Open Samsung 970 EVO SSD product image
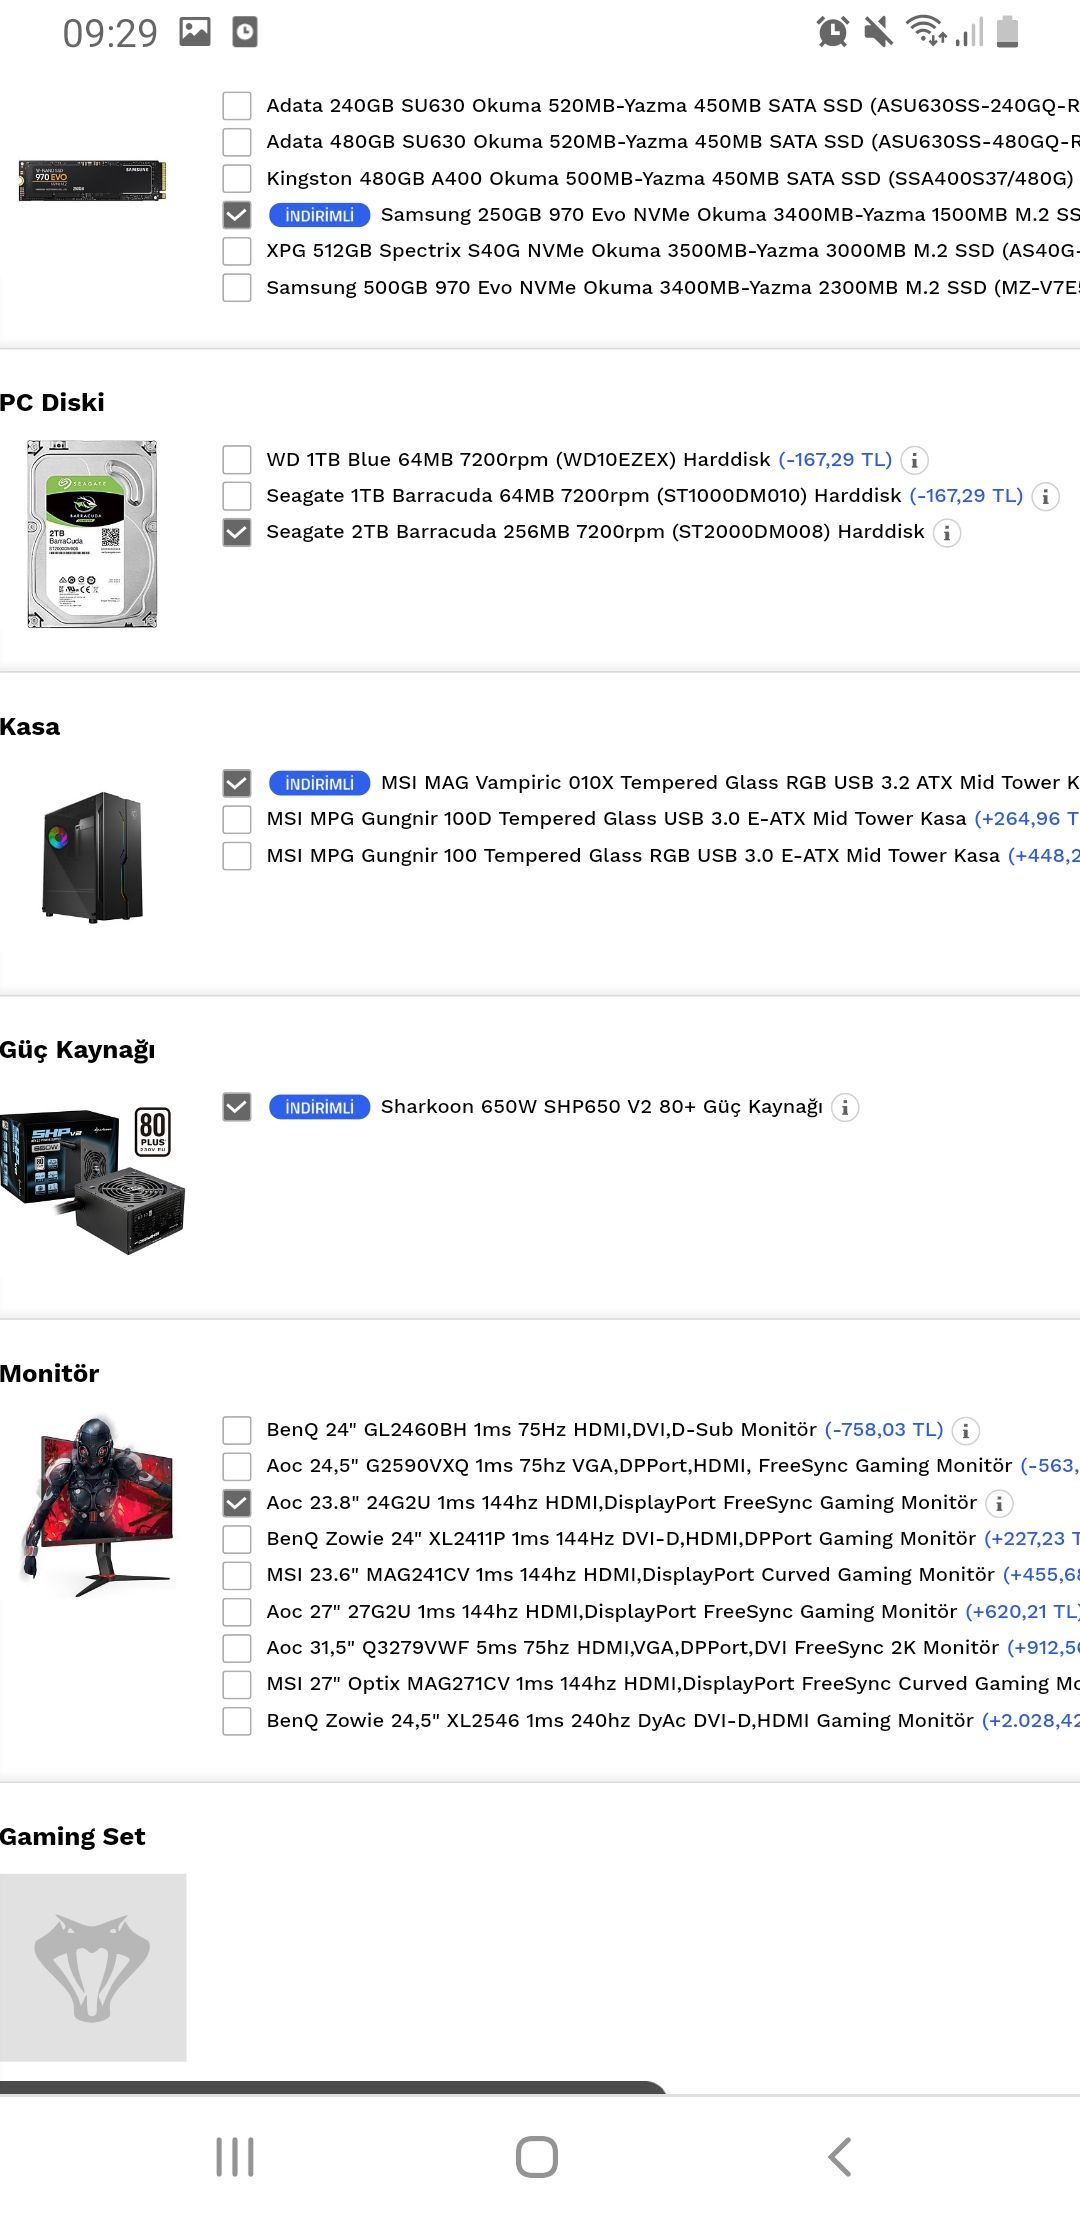1080x2220 pixels. point(92,180)
